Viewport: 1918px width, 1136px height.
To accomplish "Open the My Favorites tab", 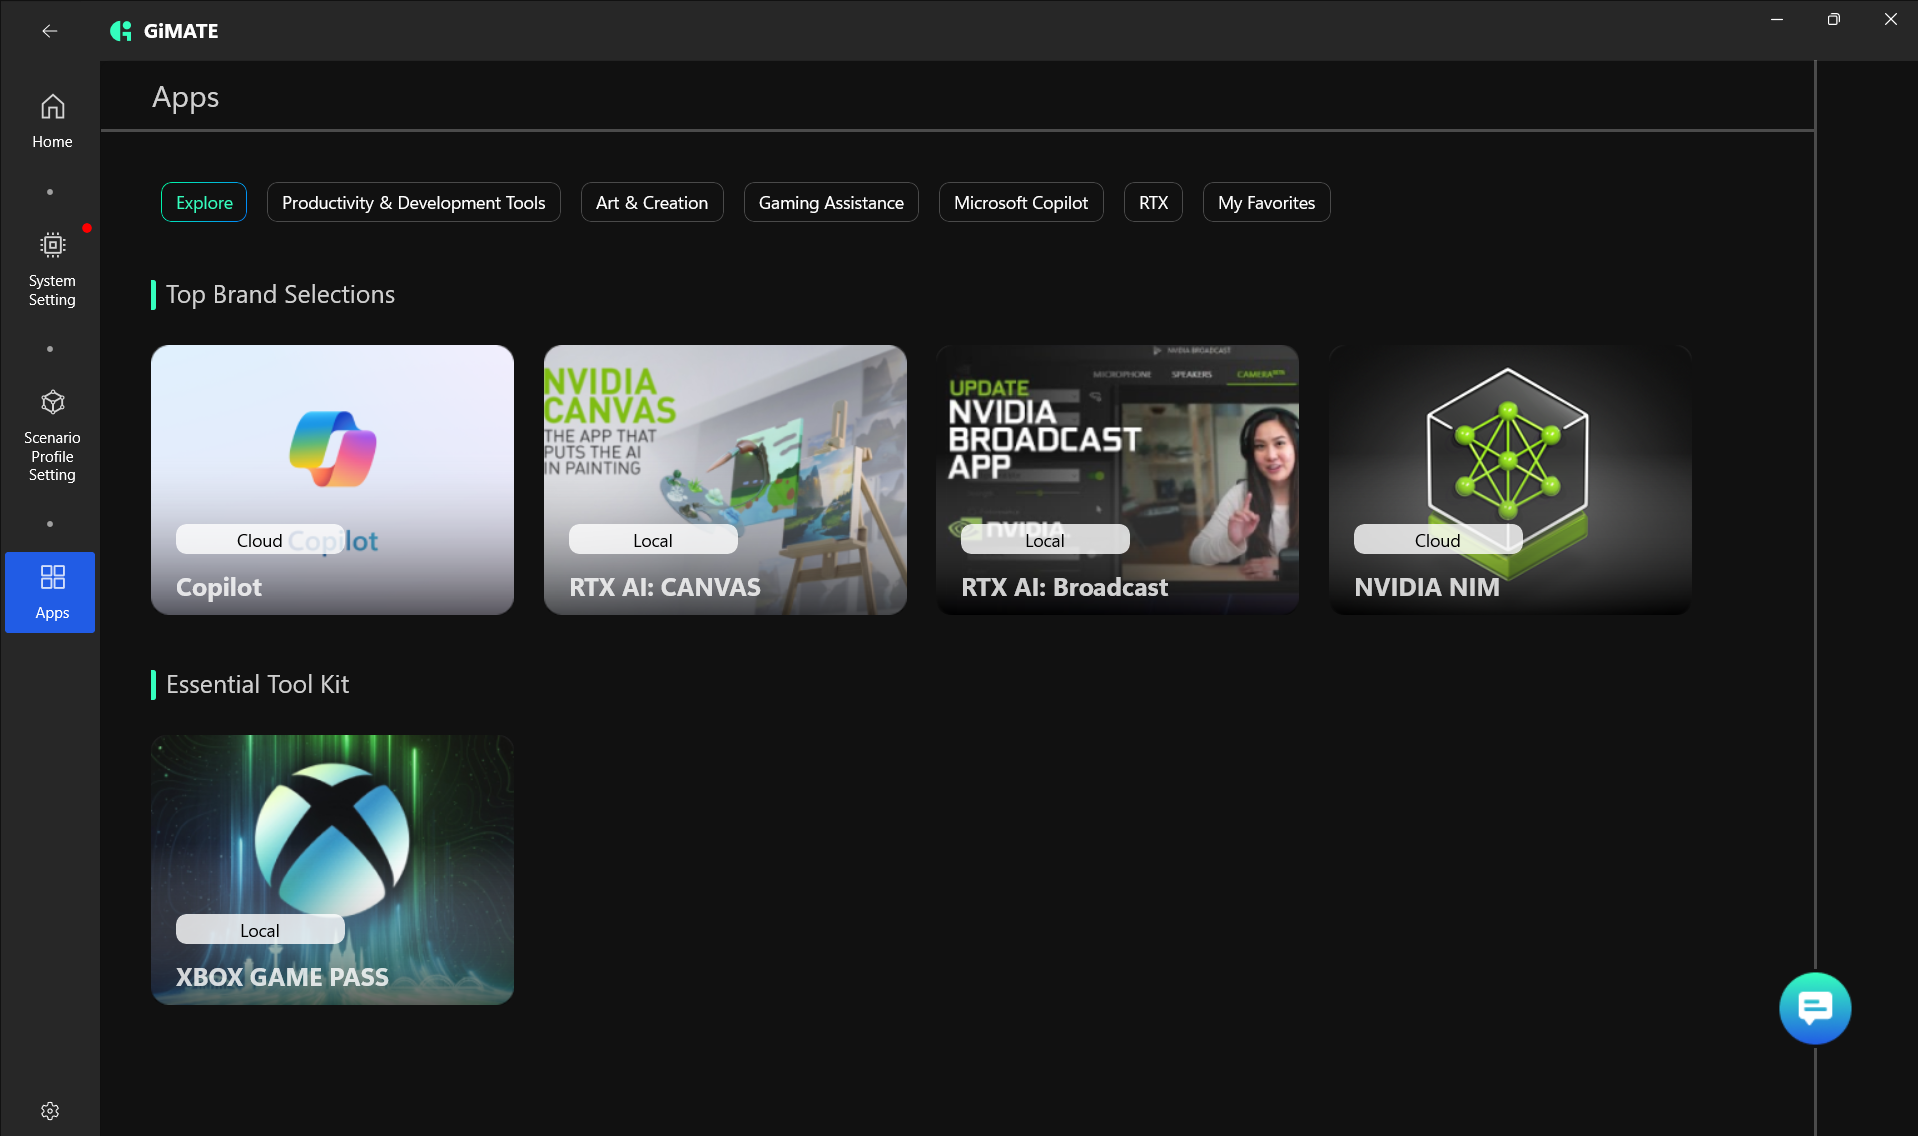I will click(1267, 202).
